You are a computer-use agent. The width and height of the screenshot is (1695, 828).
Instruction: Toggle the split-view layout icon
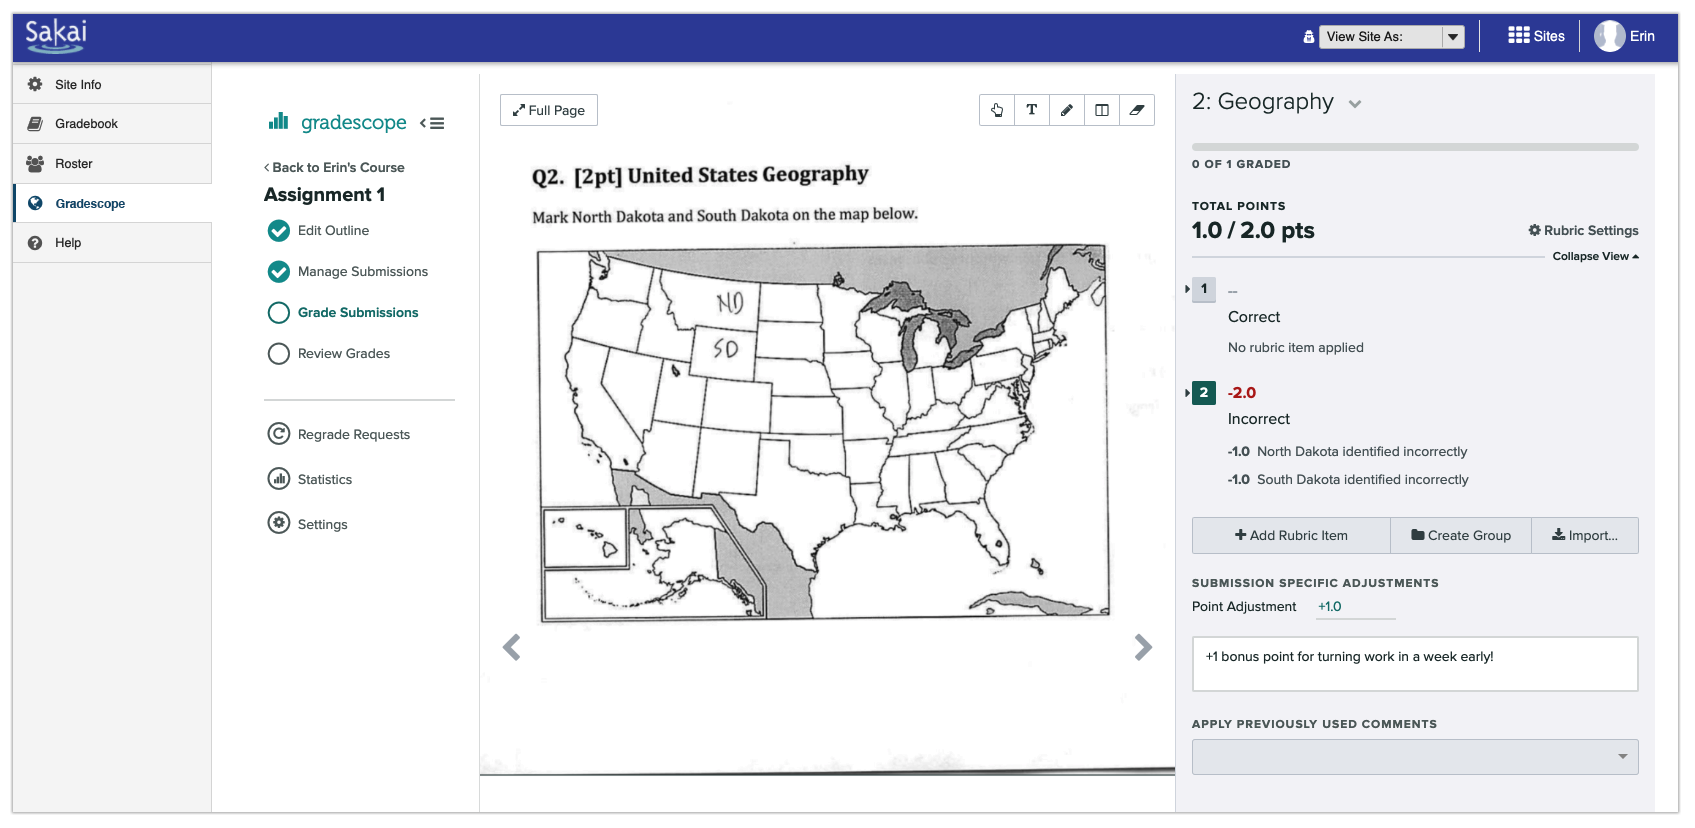coord(1102,110)
